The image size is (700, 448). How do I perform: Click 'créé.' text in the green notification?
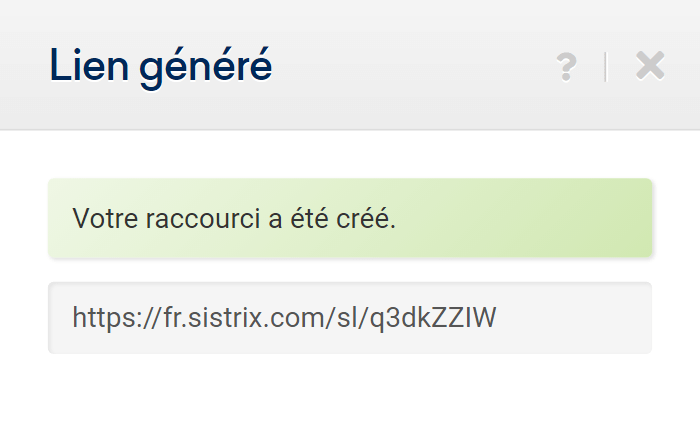pyautogui.click(x=366, y=218)
